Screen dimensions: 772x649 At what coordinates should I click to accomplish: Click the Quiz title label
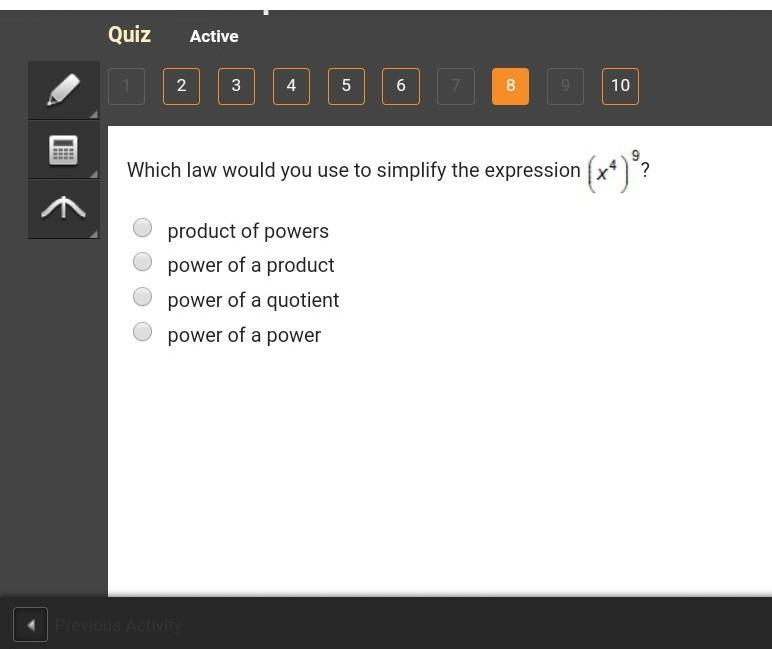[129, 35]
